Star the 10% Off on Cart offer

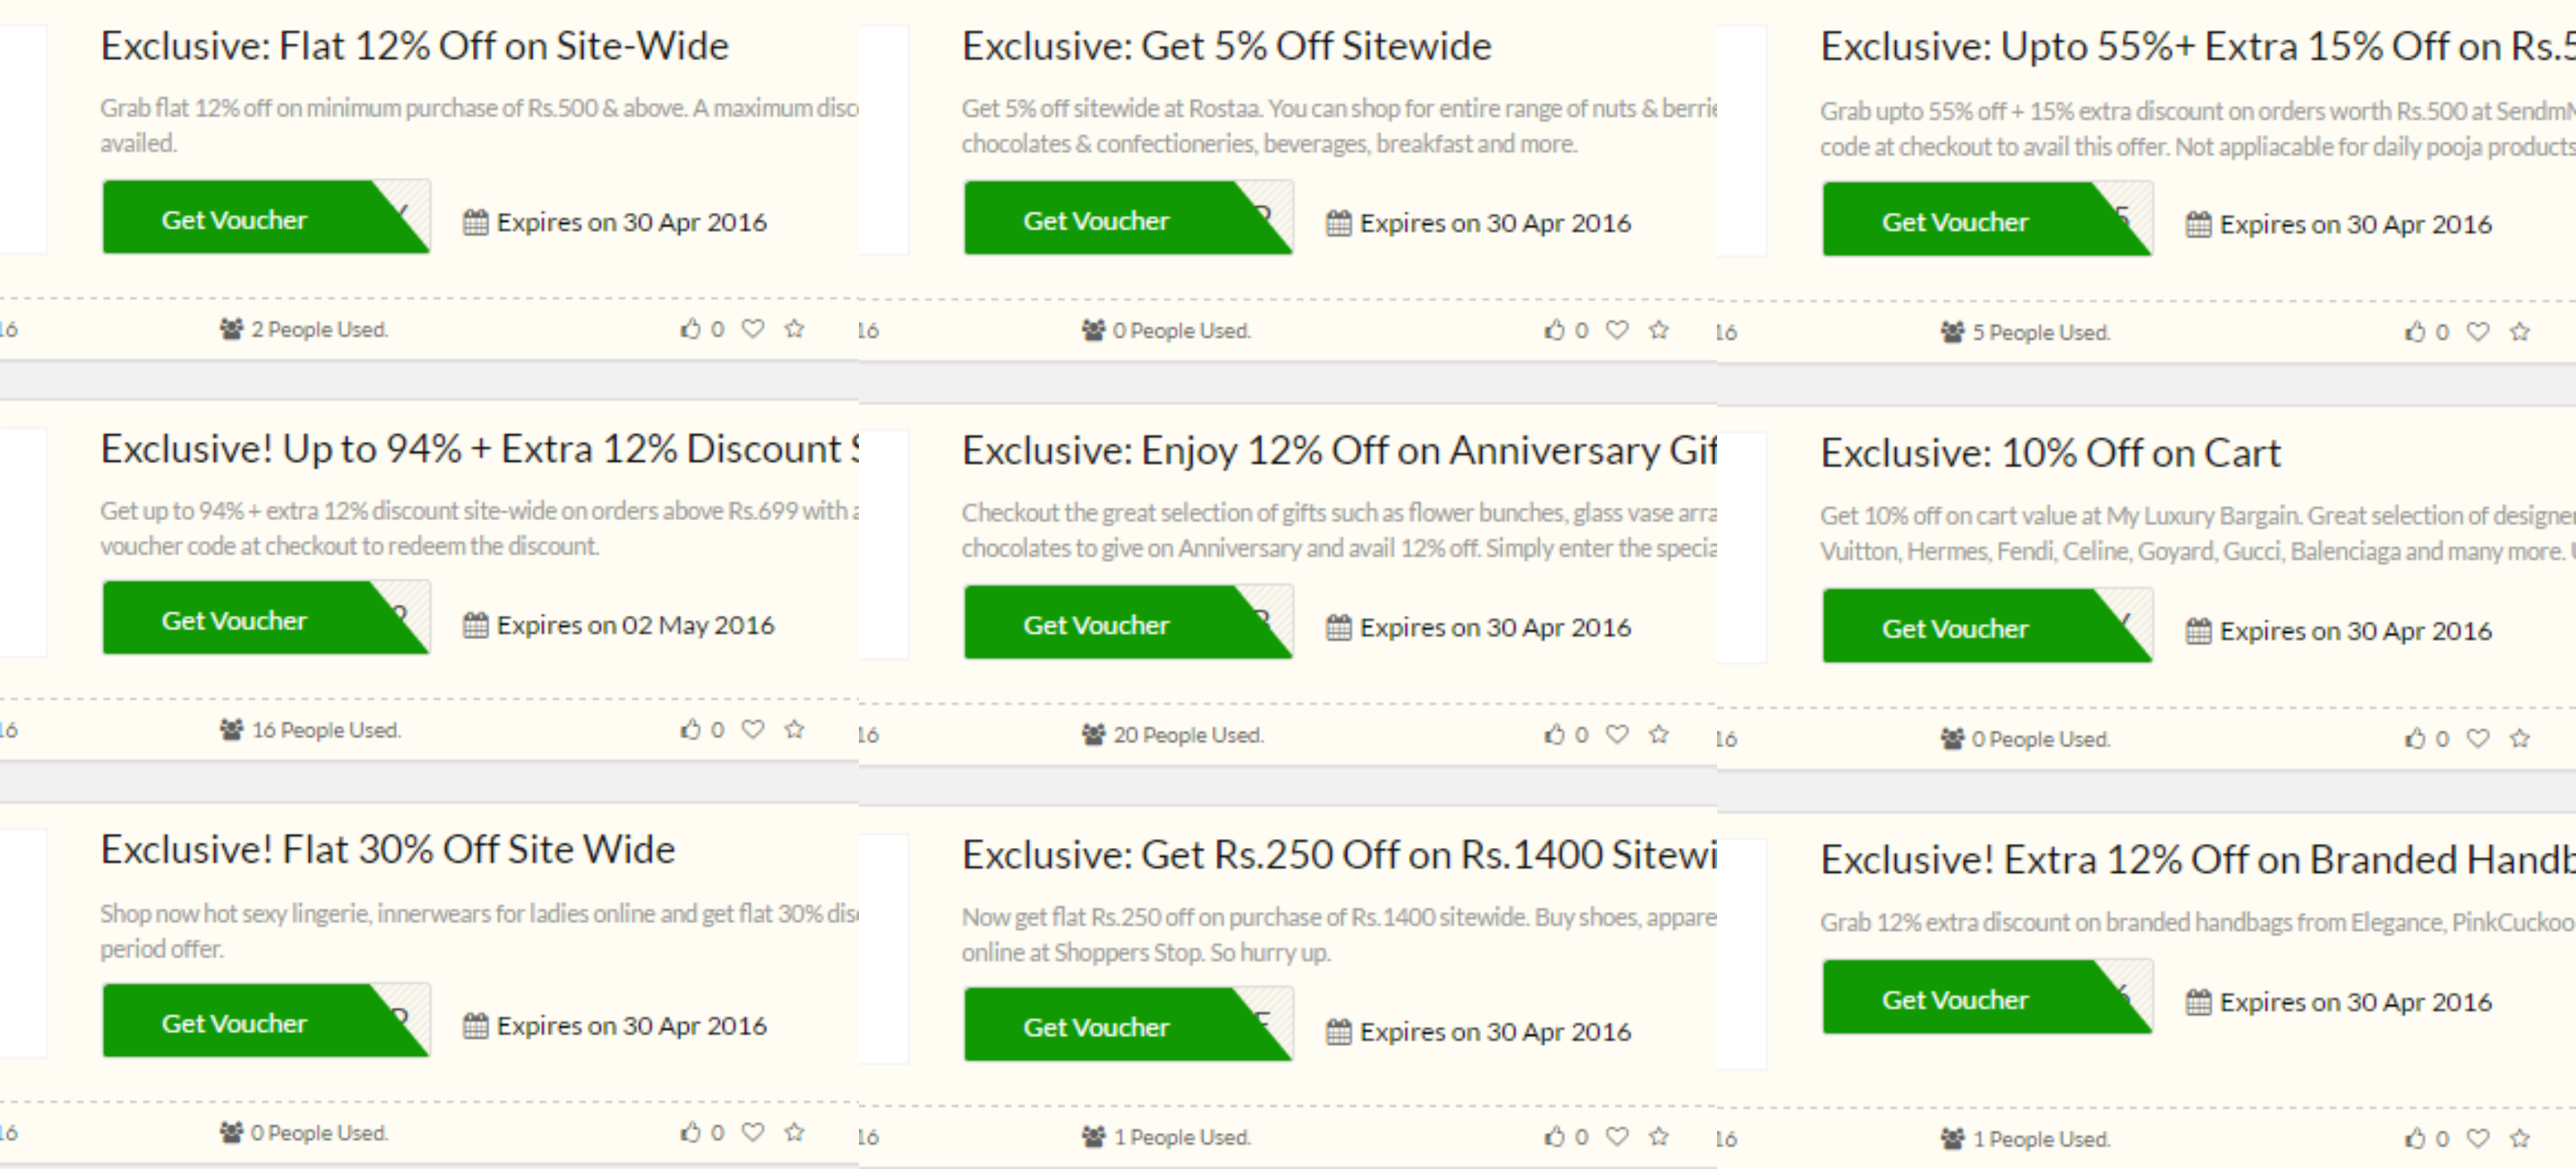(x=2520, y=738)
